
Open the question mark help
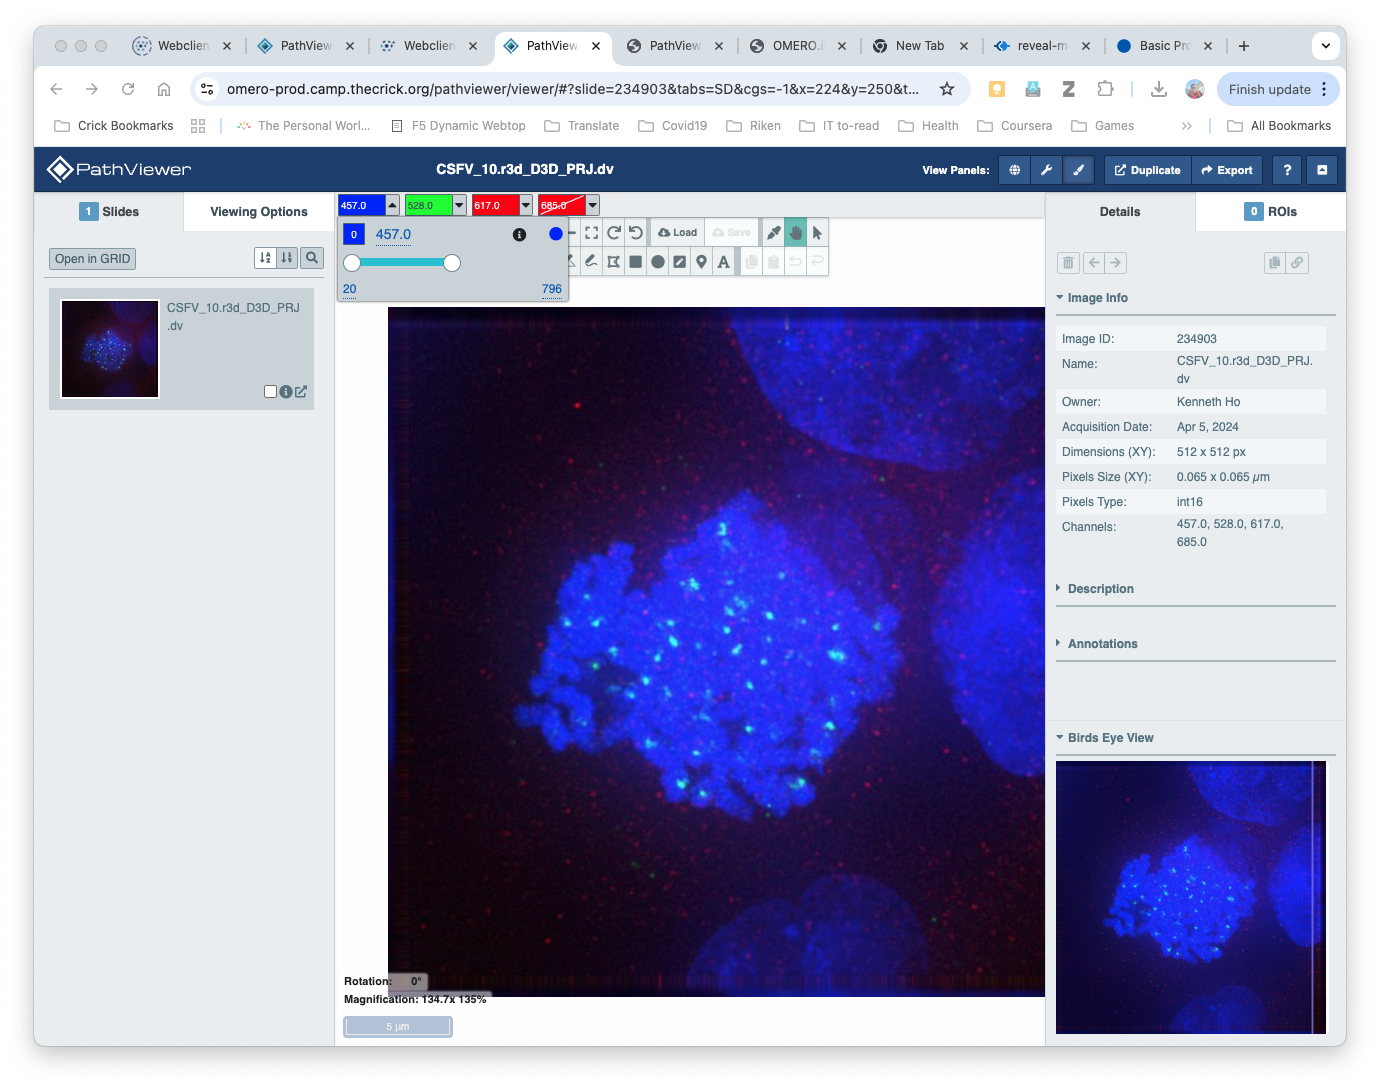point(1287,170)
